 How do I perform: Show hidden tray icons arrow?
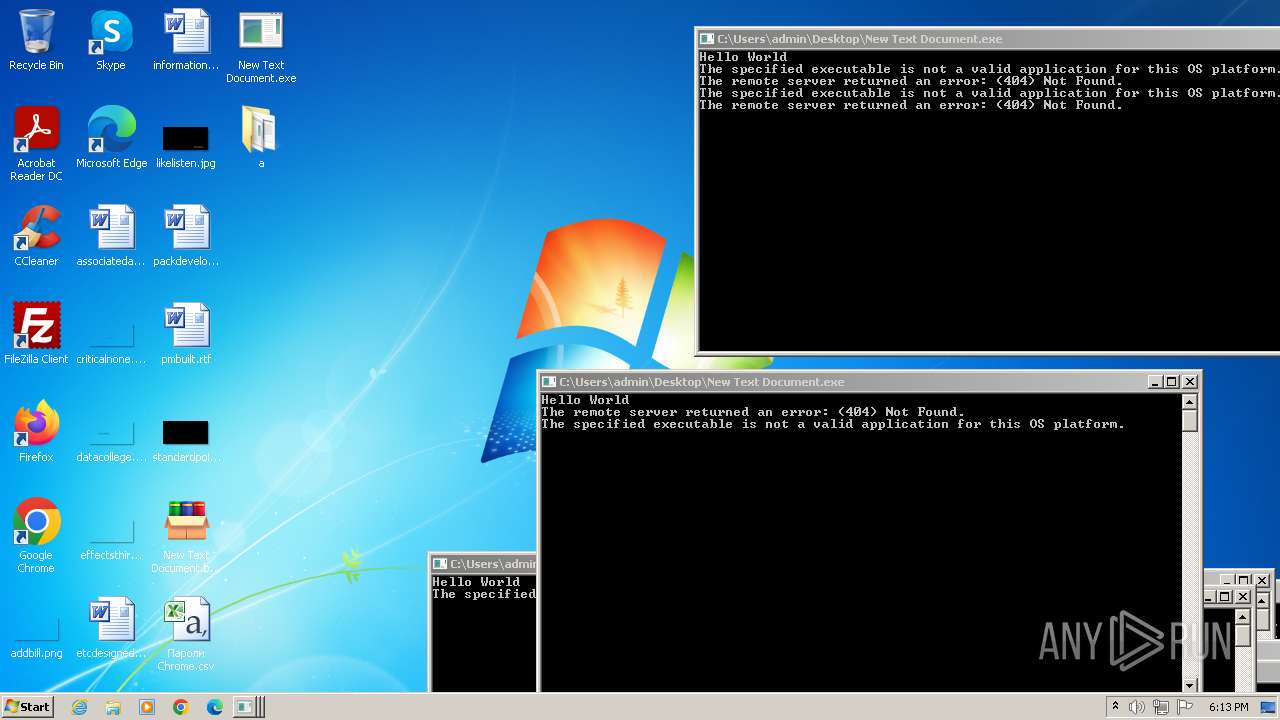click(x=1115, y=707)
